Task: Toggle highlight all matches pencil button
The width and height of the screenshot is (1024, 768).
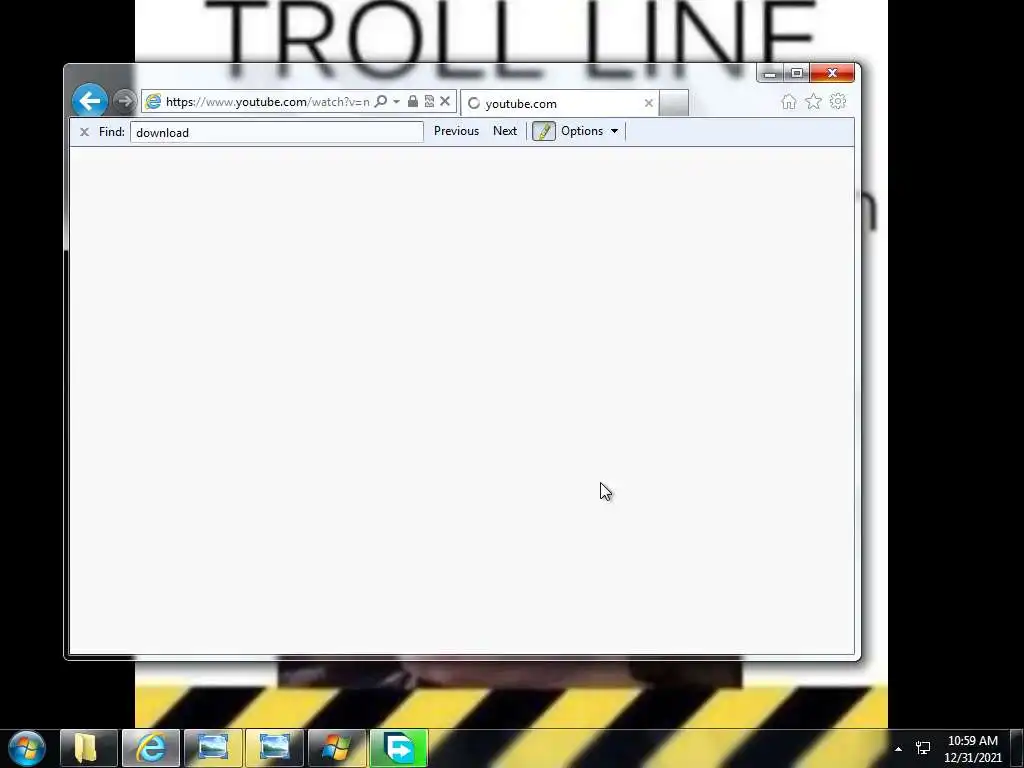Action: [x=543, y=131]
